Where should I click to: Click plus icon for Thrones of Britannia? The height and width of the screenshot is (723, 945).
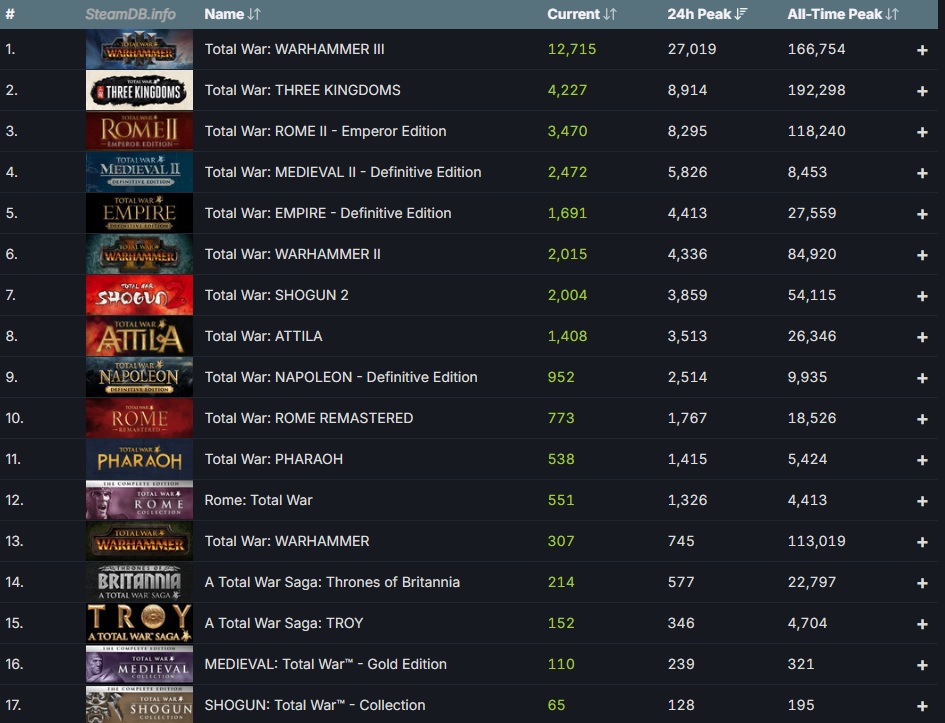(922, 583)
